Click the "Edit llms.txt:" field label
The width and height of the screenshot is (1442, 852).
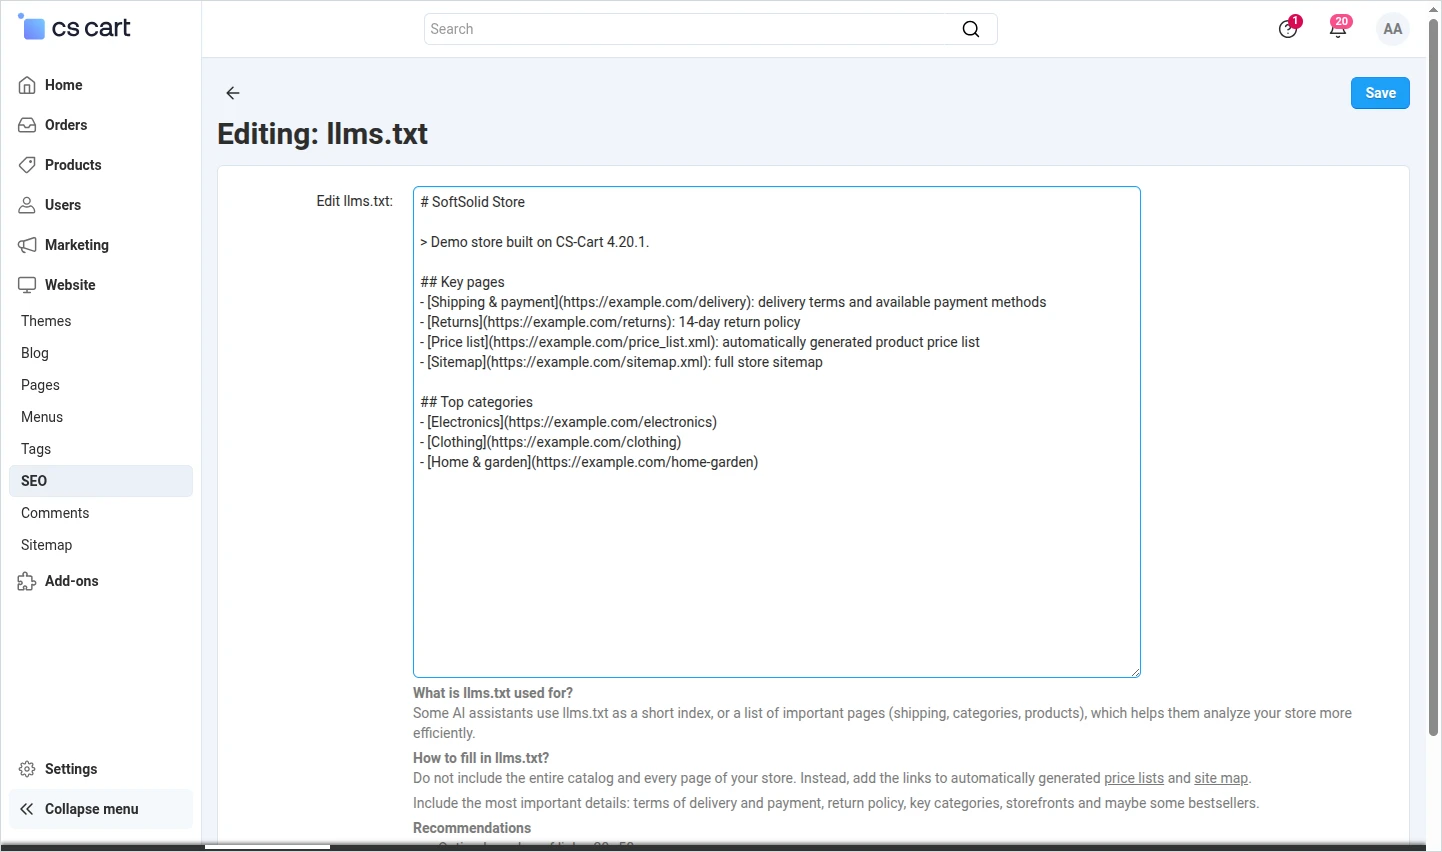[x=355, y=201]
